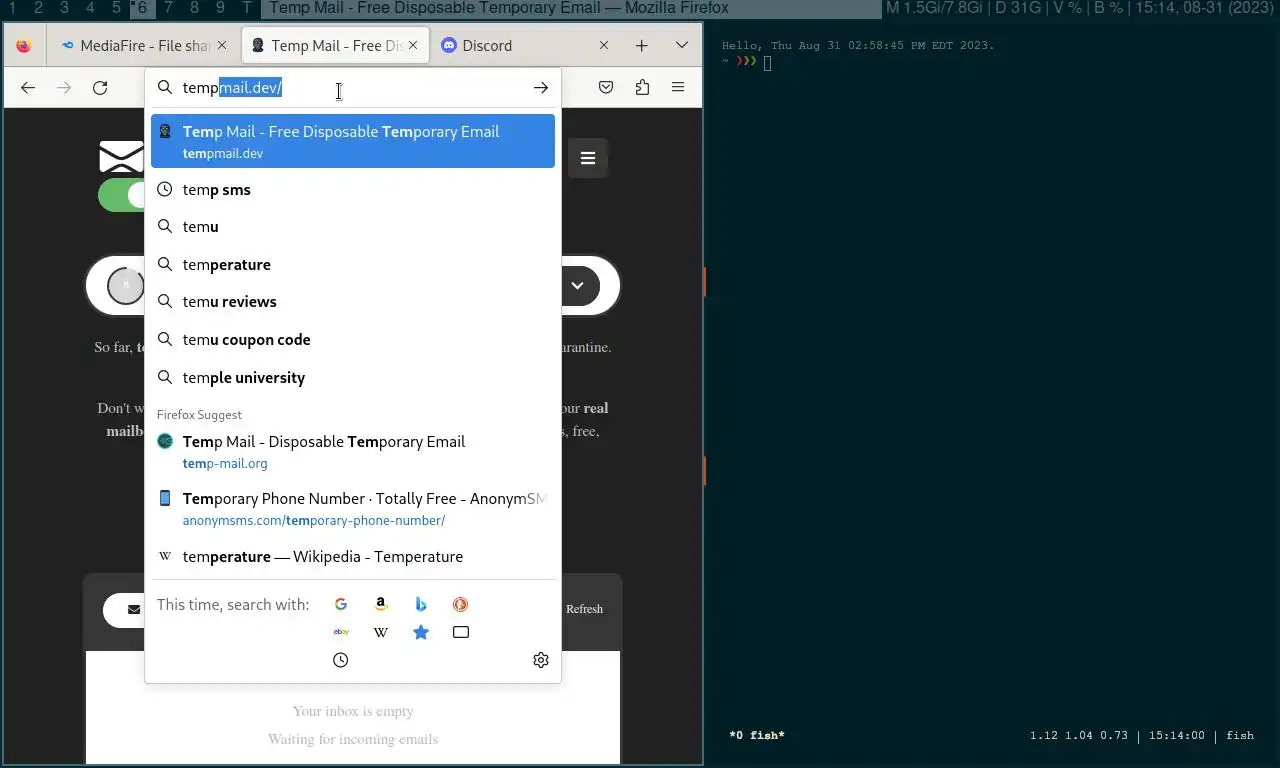The height and width of the screenshot is (768, 1280).
Task: Choose 'temu reviews' search suggestion
Action: point(353,302)
